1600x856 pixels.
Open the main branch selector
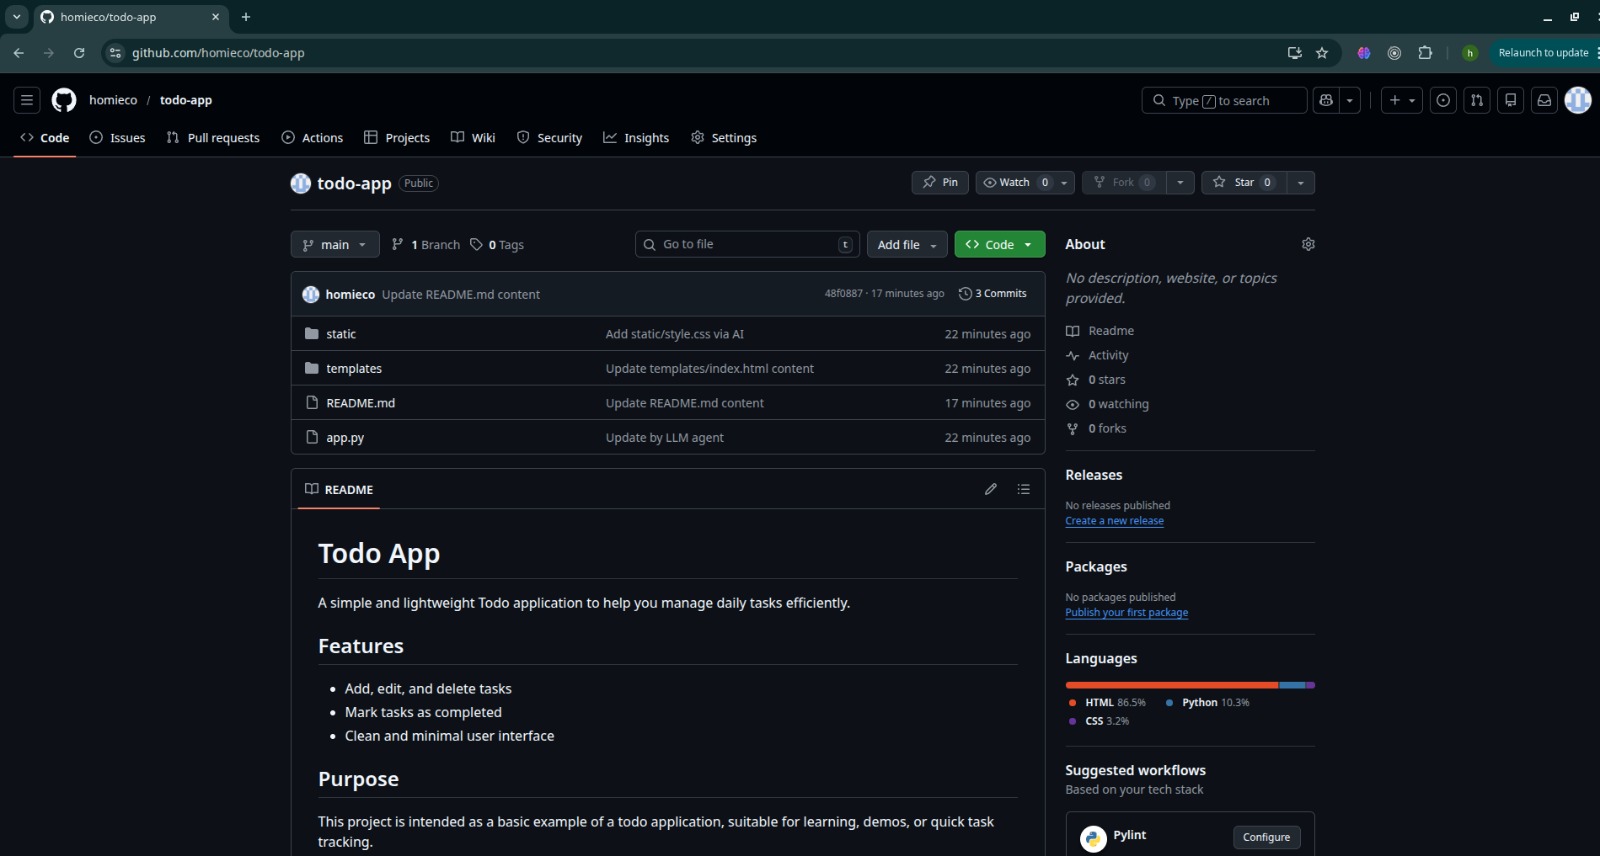[335, 244]
